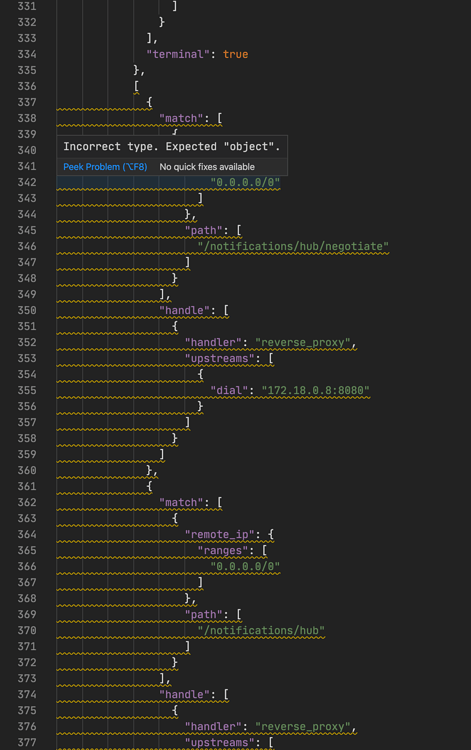Click the "upstreams" key on line 377

219,742
